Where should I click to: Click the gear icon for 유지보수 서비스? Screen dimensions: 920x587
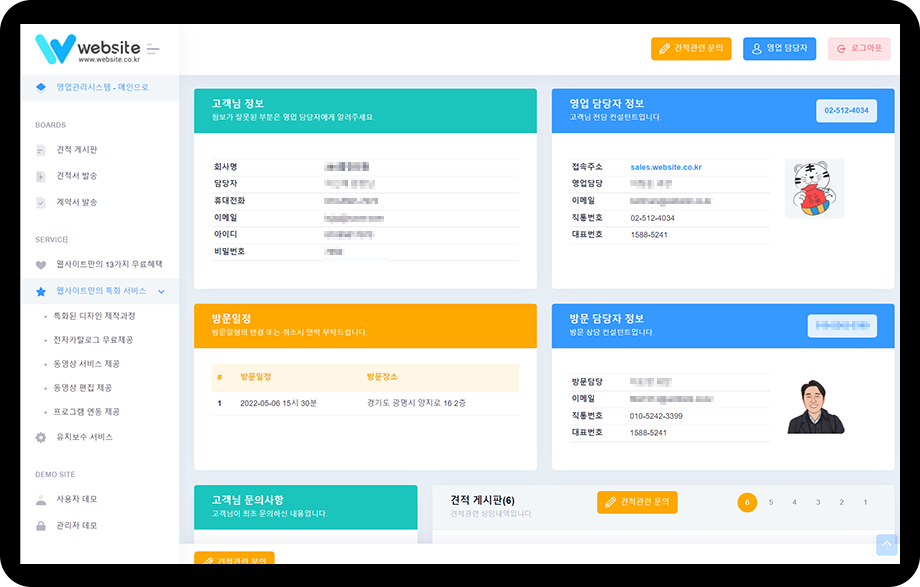[x=41, y=437]
